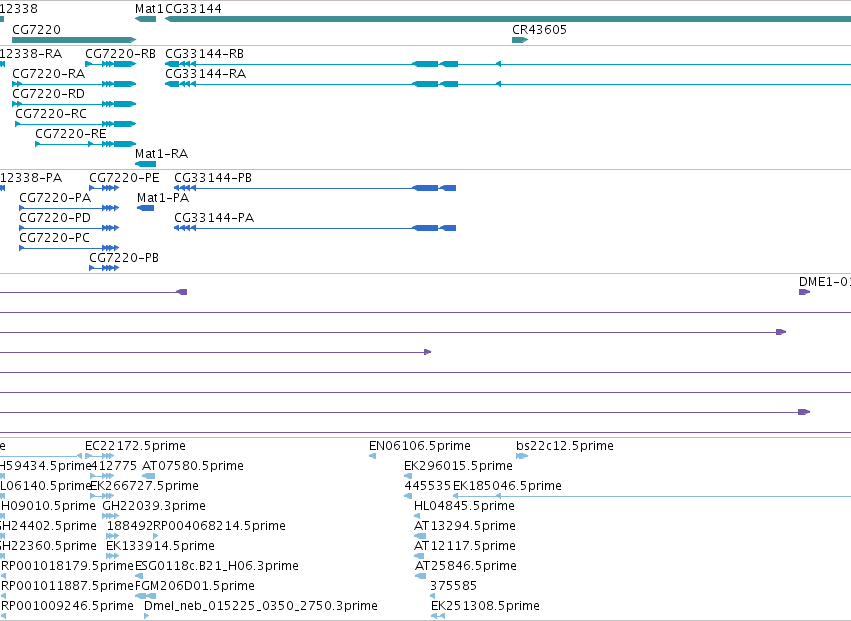Select the bs22c12.5prime EST

click(565, 446)
